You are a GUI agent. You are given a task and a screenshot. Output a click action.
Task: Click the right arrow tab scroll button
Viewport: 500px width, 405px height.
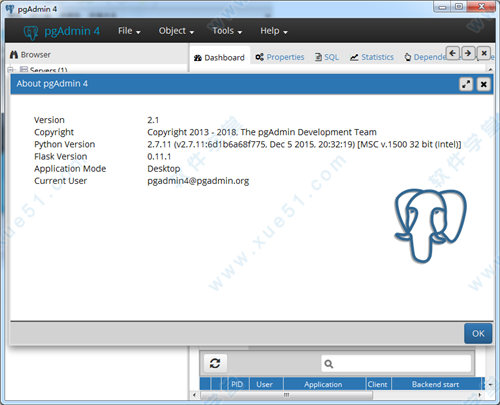coord(468,53)
